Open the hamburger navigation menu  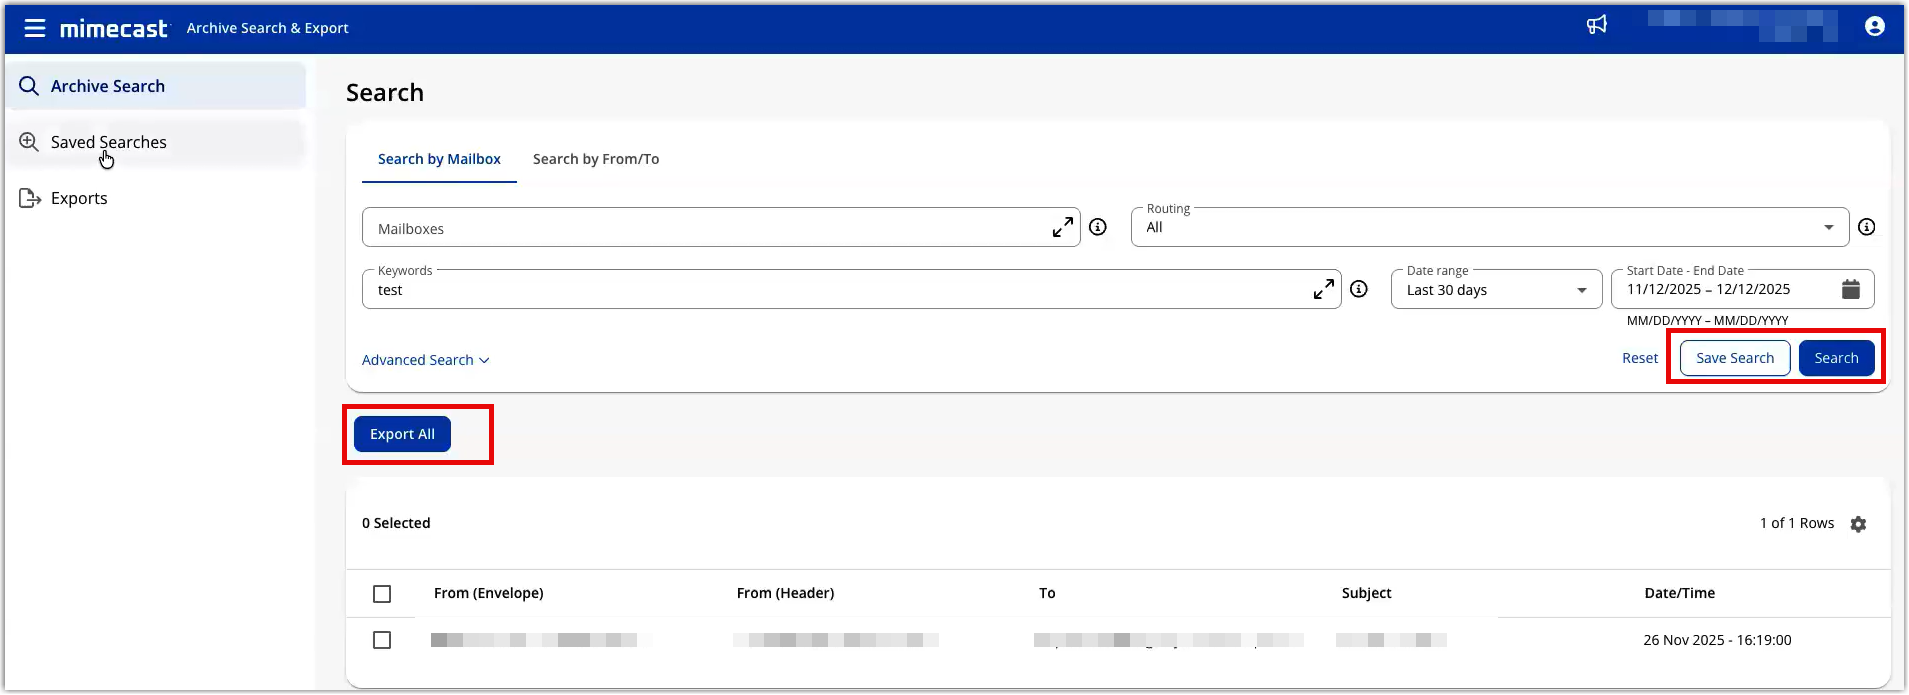[35, 28]
